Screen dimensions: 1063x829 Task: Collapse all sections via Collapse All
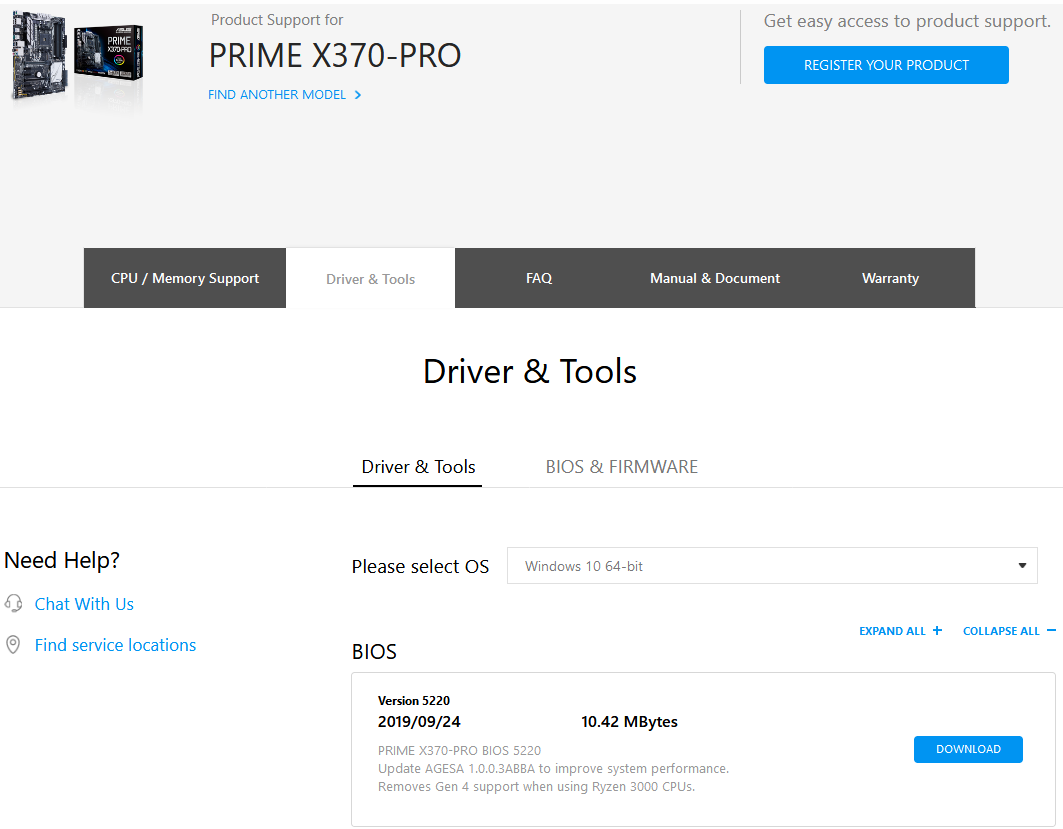tap(1001, 631)
